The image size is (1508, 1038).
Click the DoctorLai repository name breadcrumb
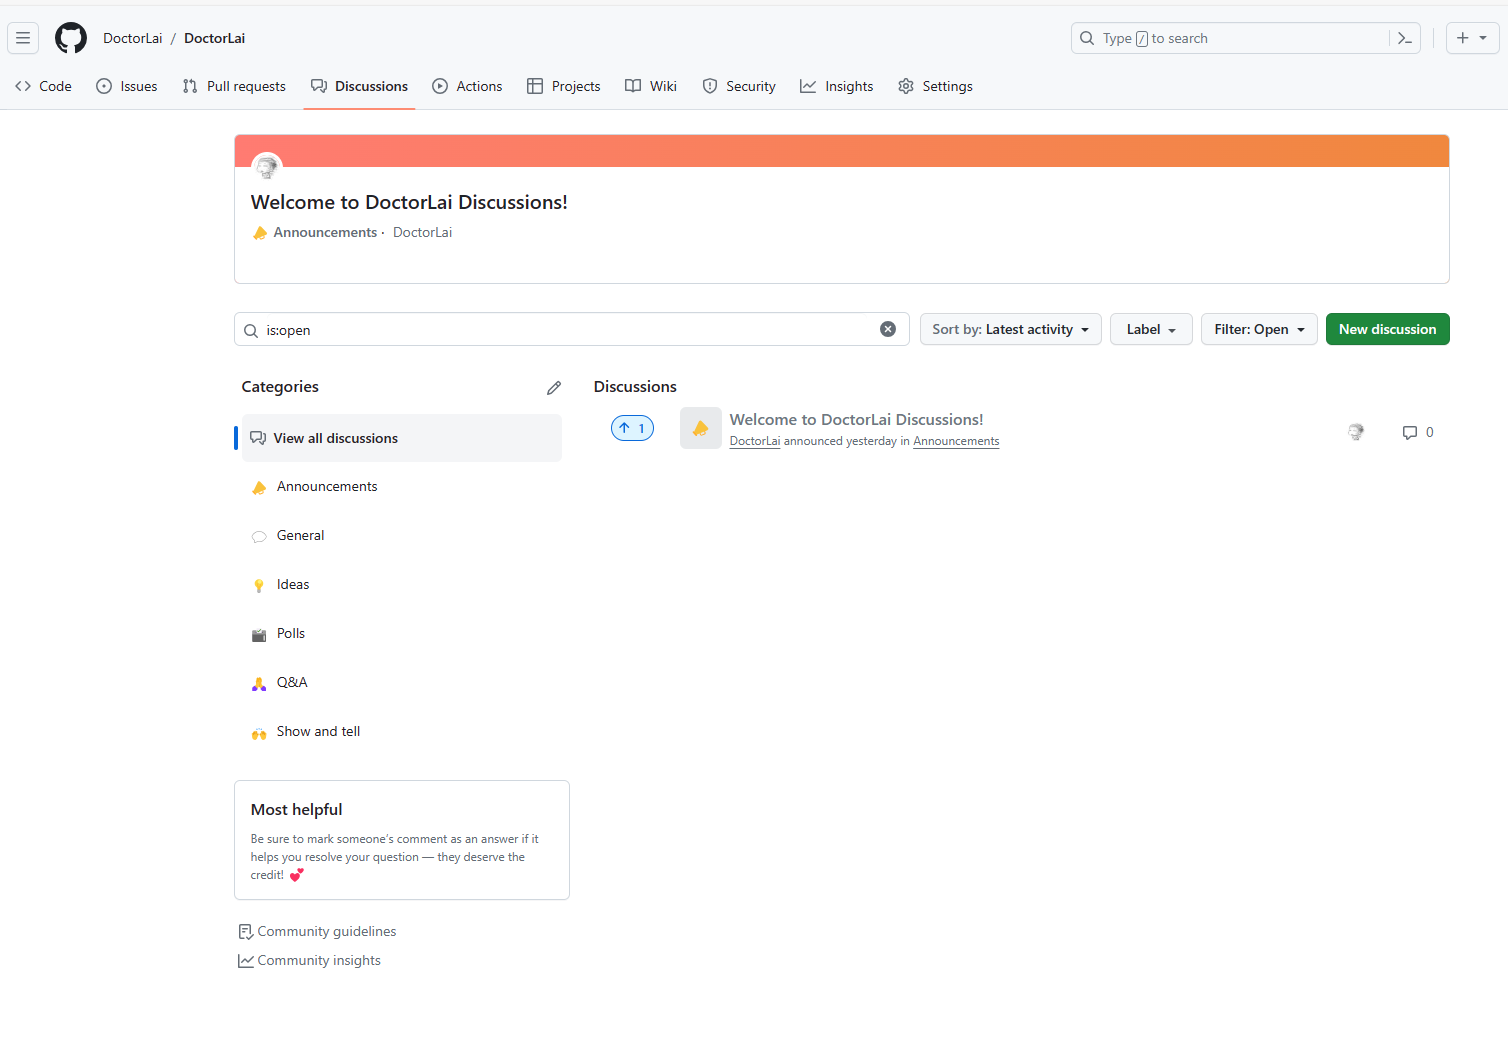[215, 38]
